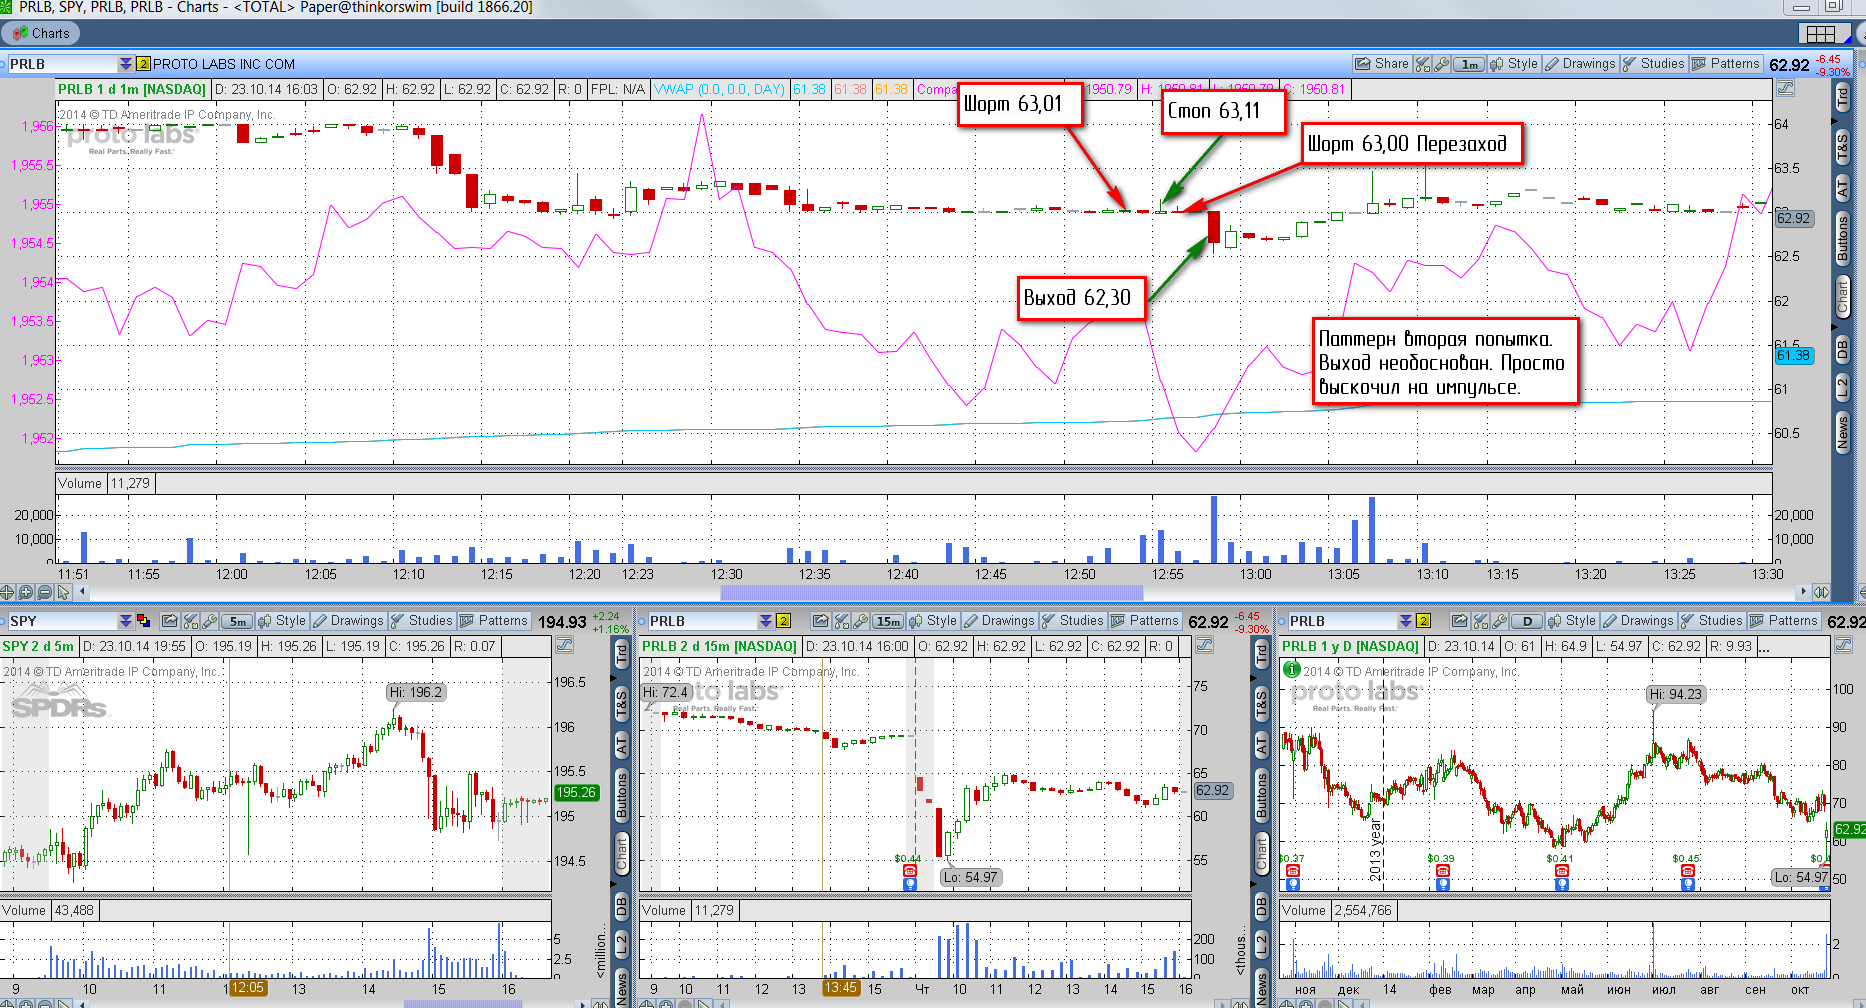The height and width of the screenshot is (1008, 1866).
Task: Click yellow link badge on PRLB 15m chart
Action: click(x=783, y=621)
